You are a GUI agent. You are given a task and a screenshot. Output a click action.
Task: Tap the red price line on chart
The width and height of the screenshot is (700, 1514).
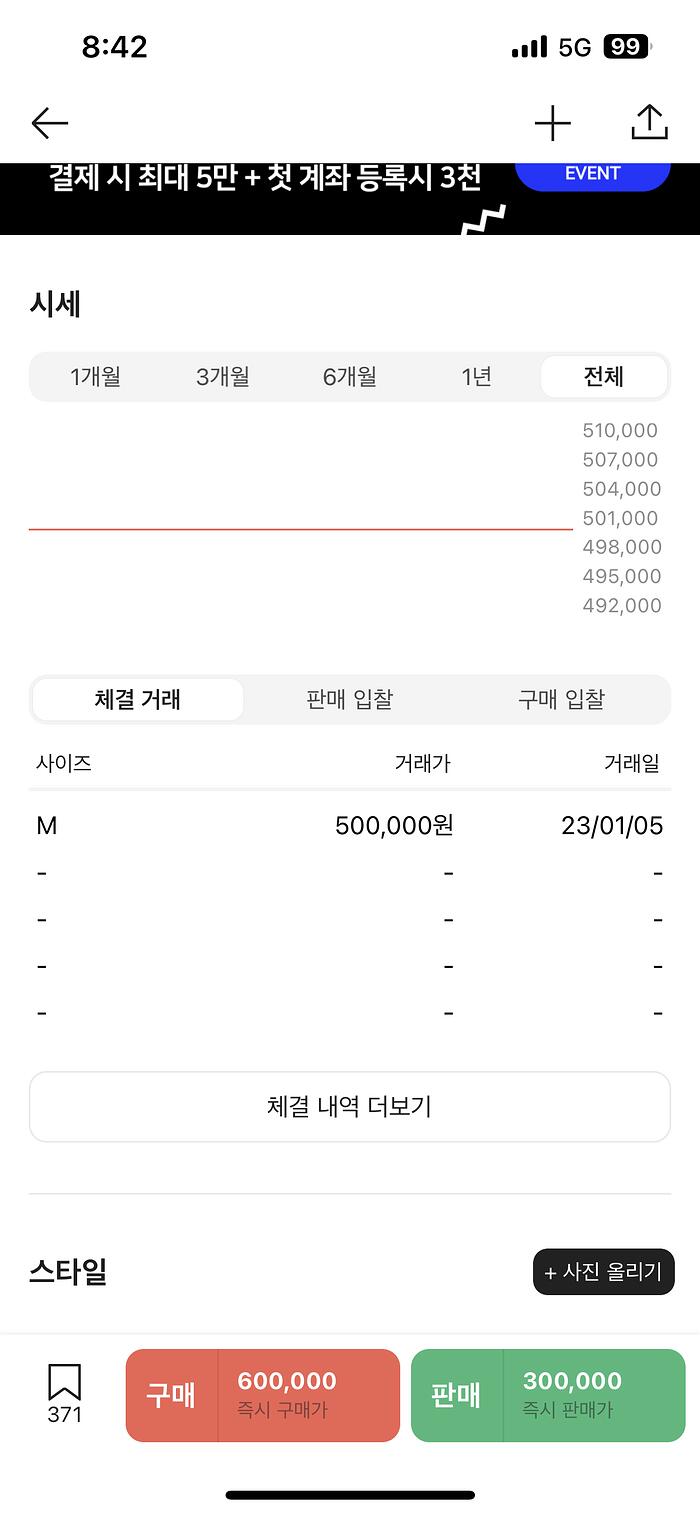click(x=300, y=528)
